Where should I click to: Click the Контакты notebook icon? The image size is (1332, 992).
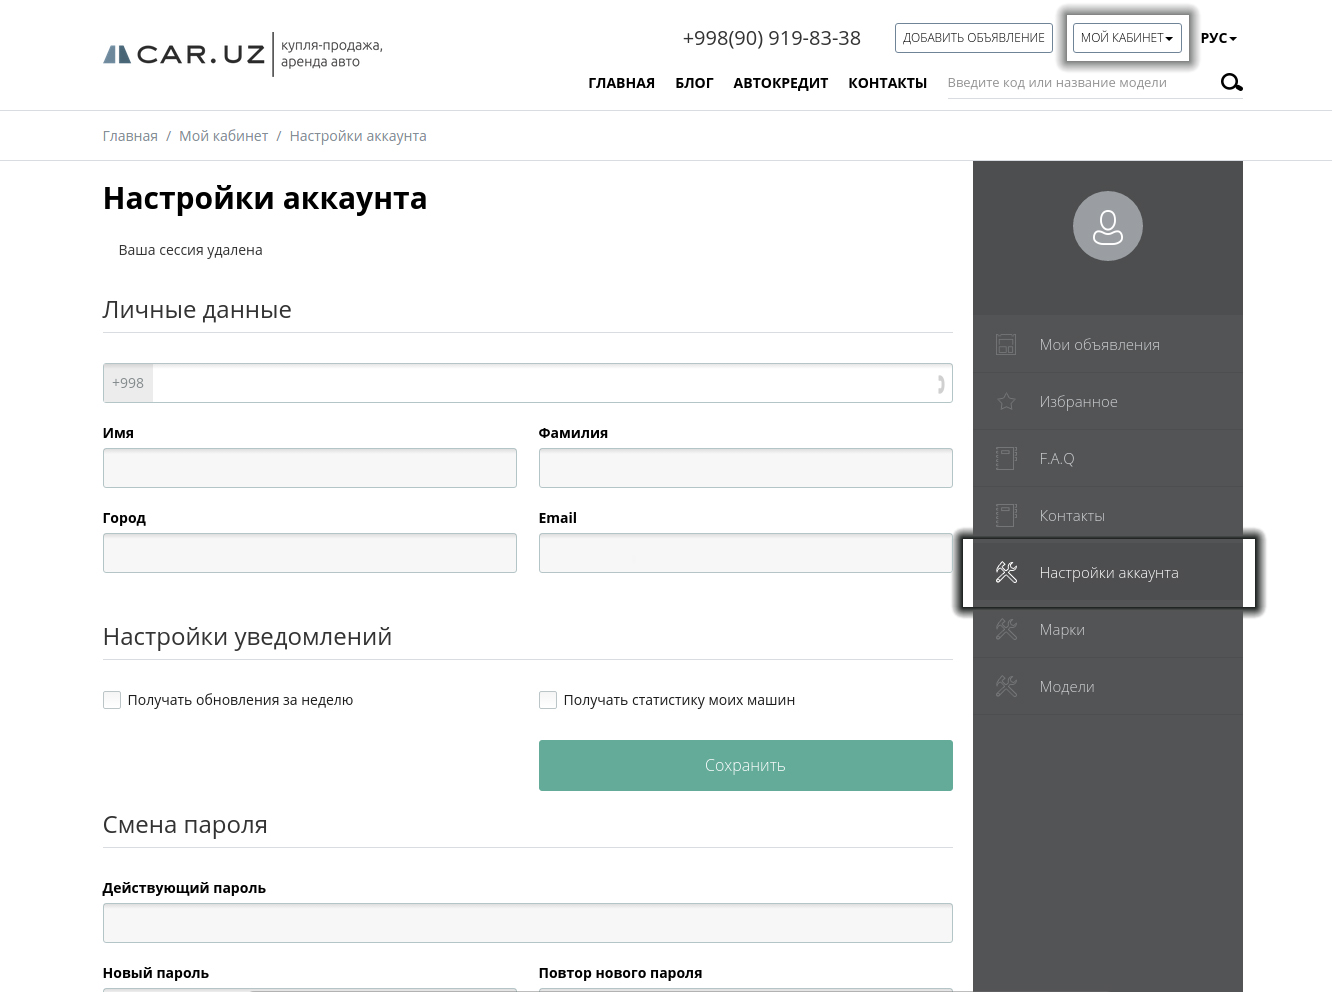coord(1006,516)
